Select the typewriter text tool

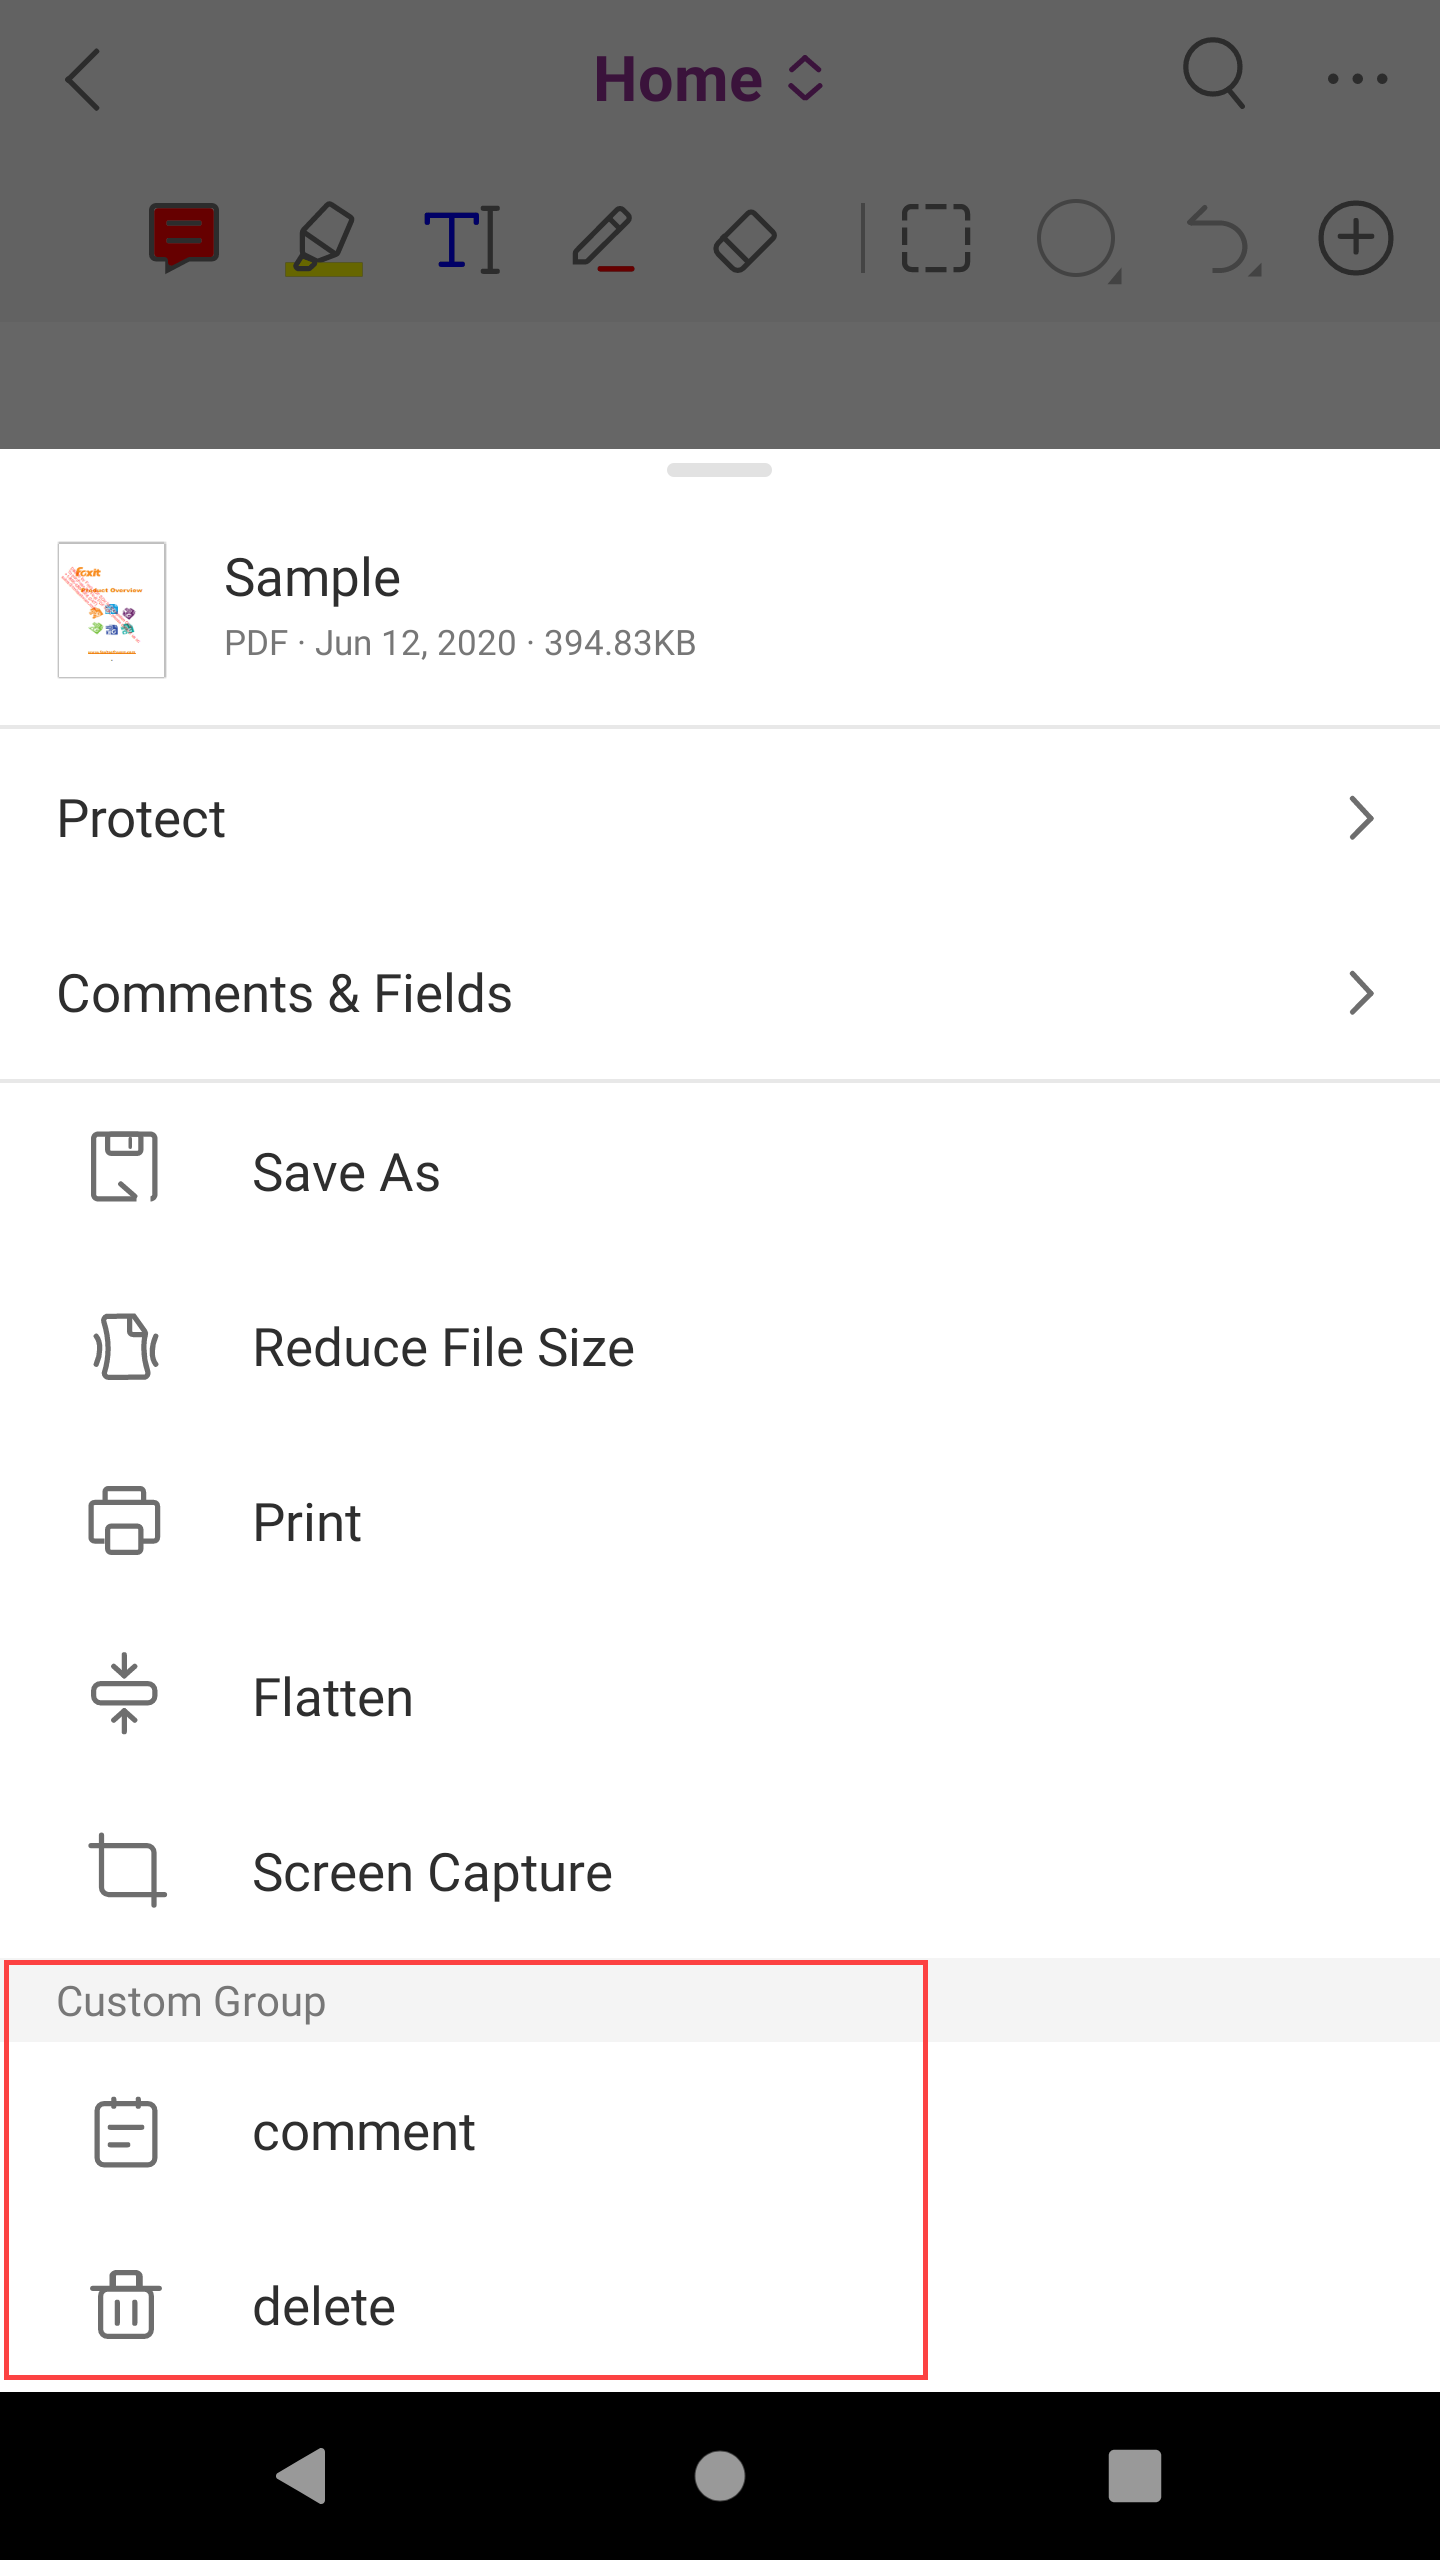(462, 240)
